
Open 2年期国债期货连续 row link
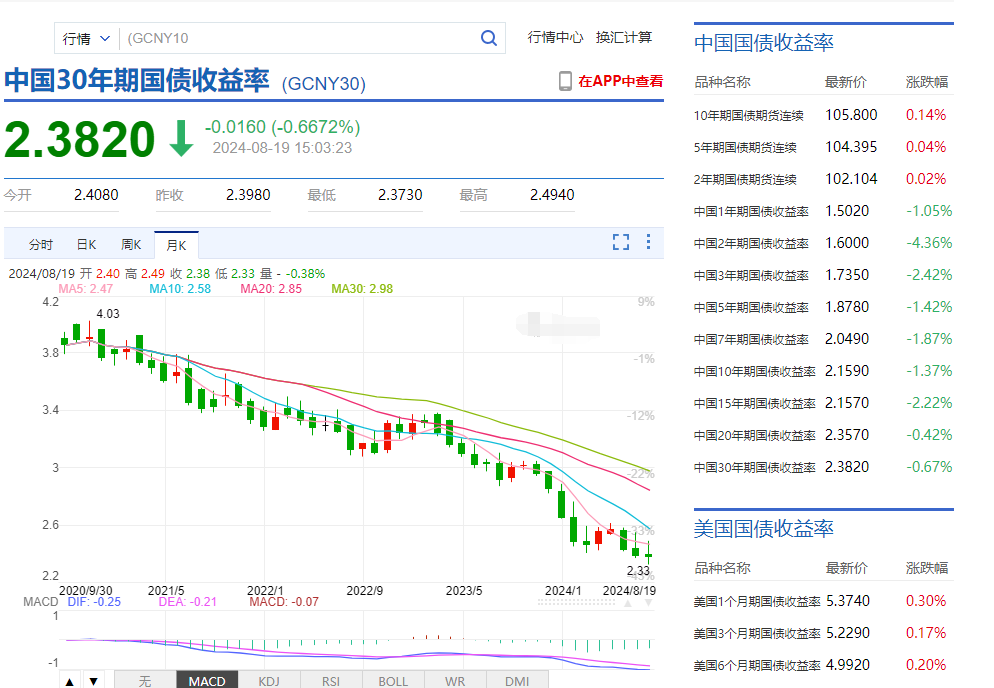(746, 179)
